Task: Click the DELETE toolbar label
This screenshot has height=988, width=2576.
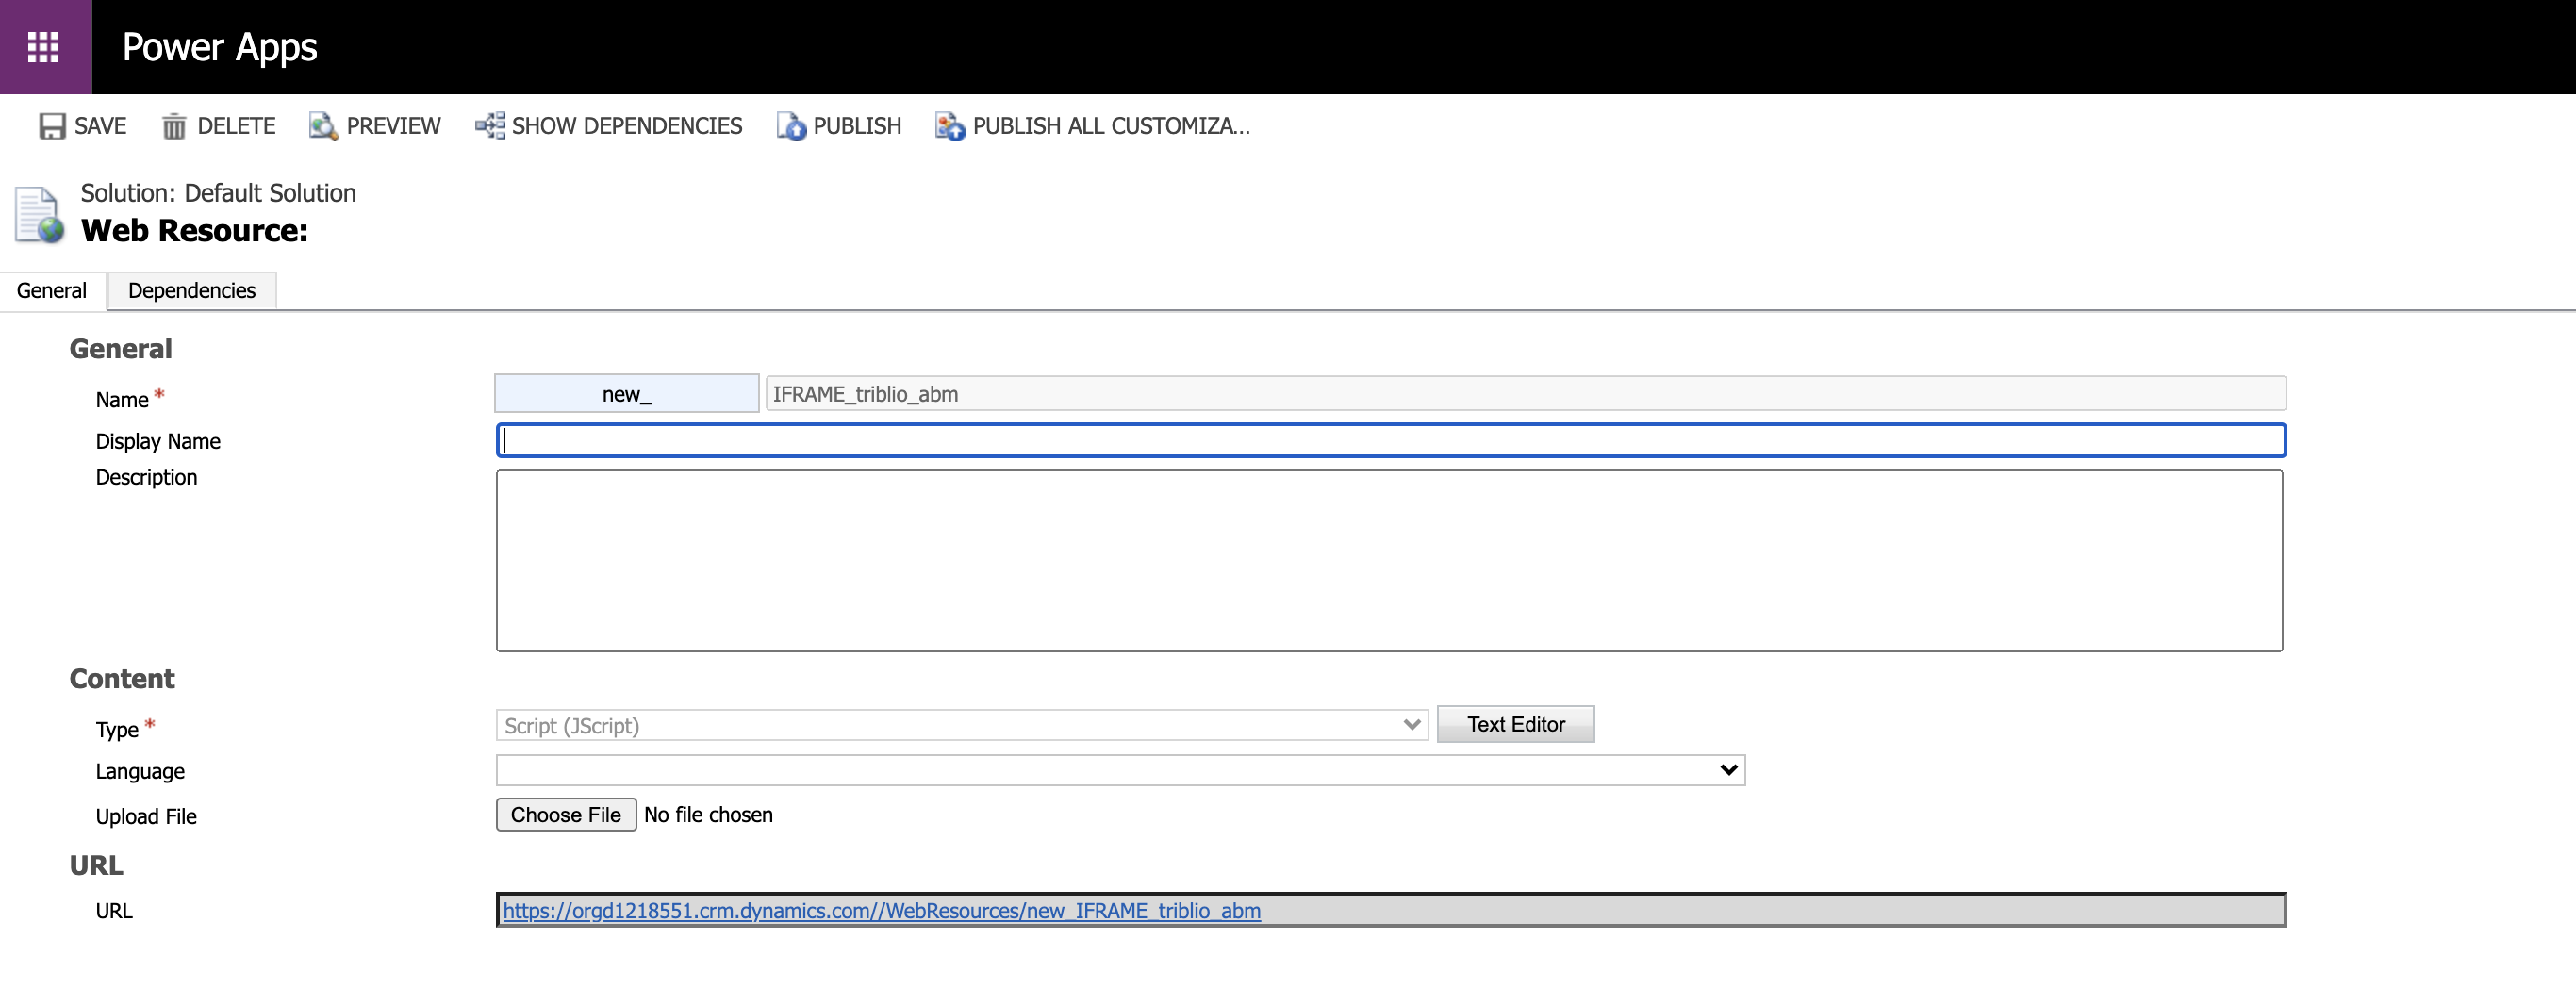Action: tap(236, 126)
